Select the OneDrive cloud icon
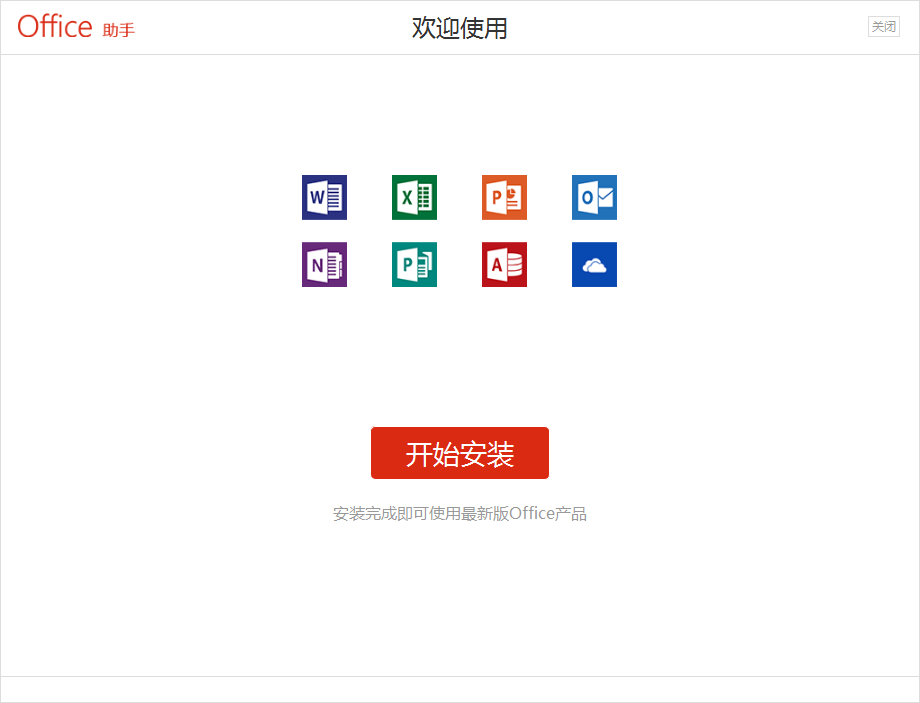The image size is (920, 703). point(594,264)
